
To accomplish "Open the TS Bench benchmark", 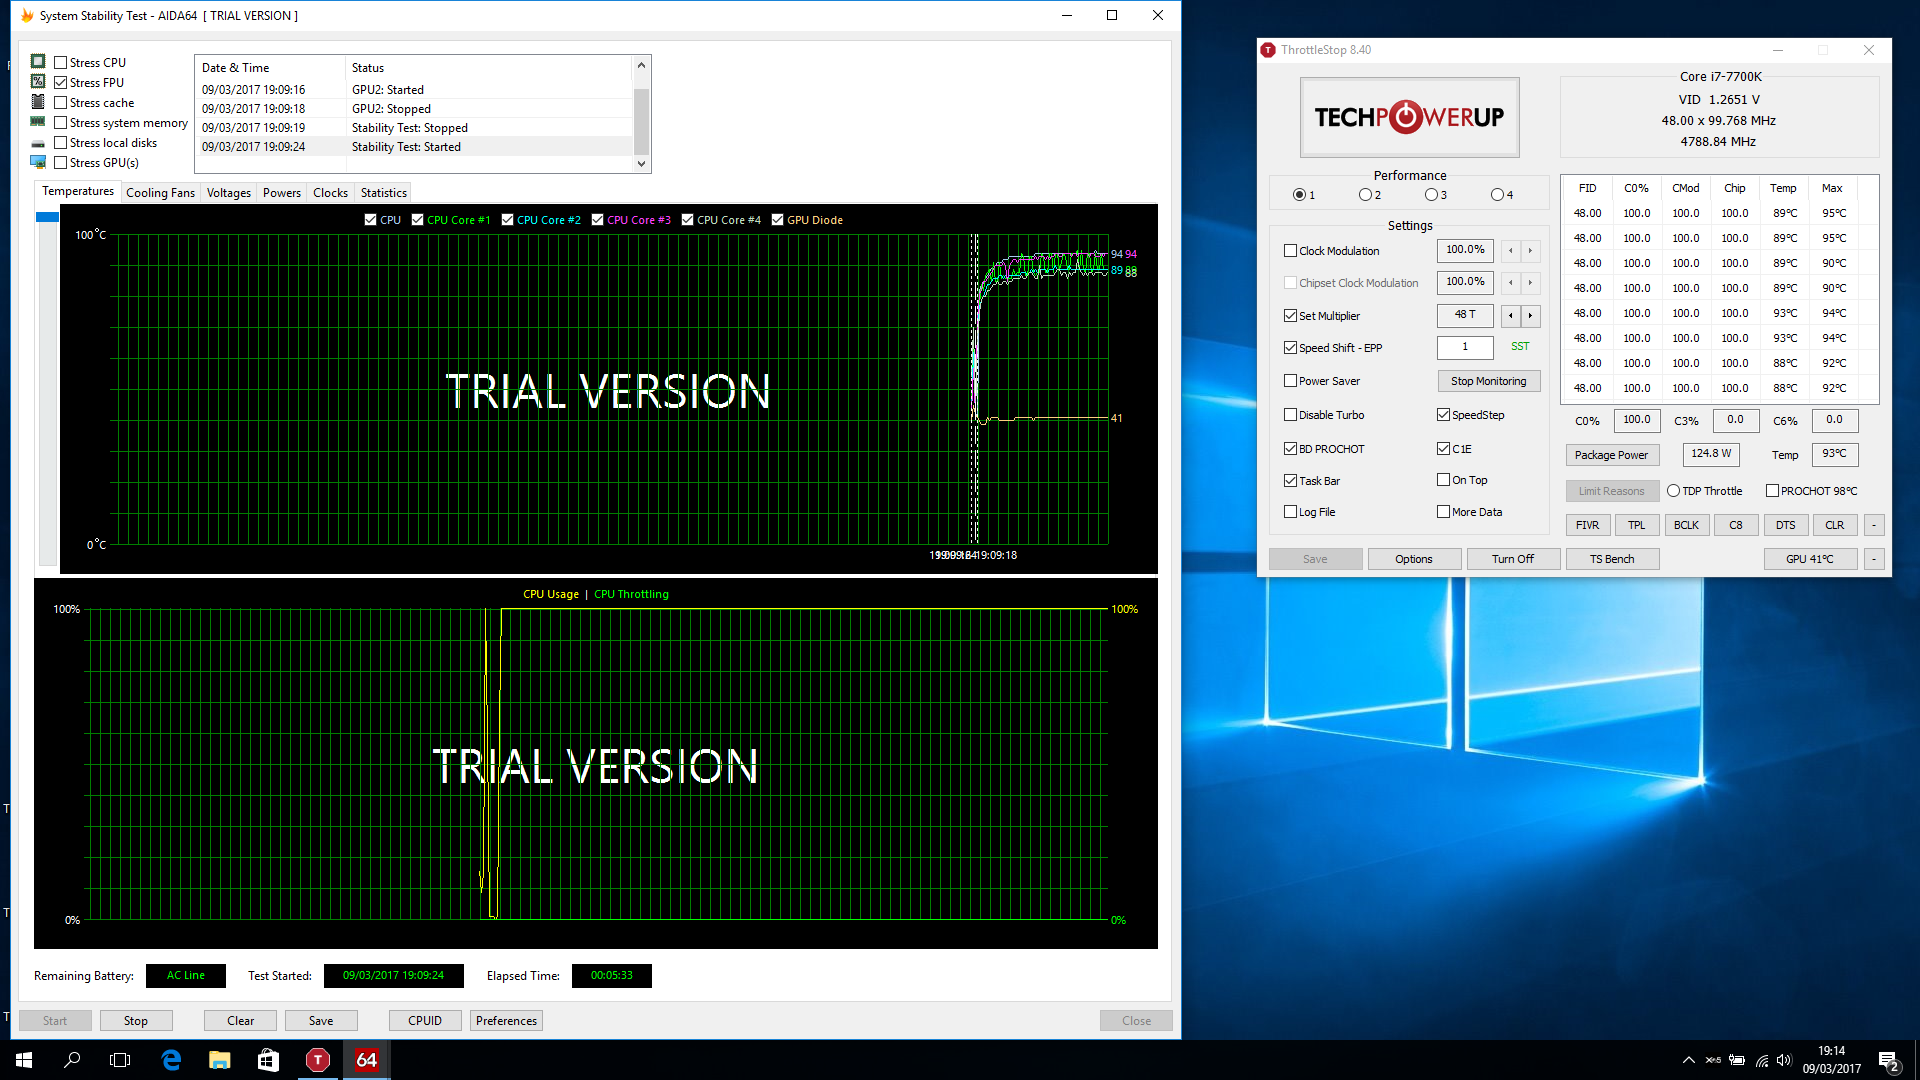I will (x=1612, y=559).
